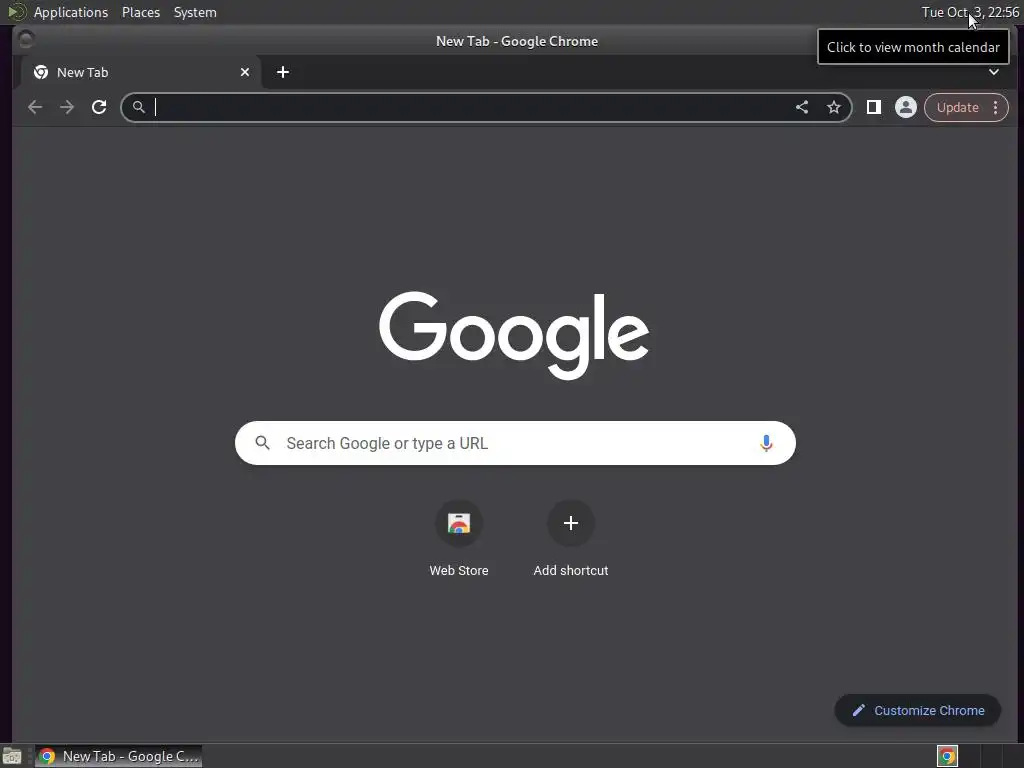This screenshot has width=1024, height=768.
Task: Select New Tab - Google Chrome taskbar entry
Action: tap(118, 756)
